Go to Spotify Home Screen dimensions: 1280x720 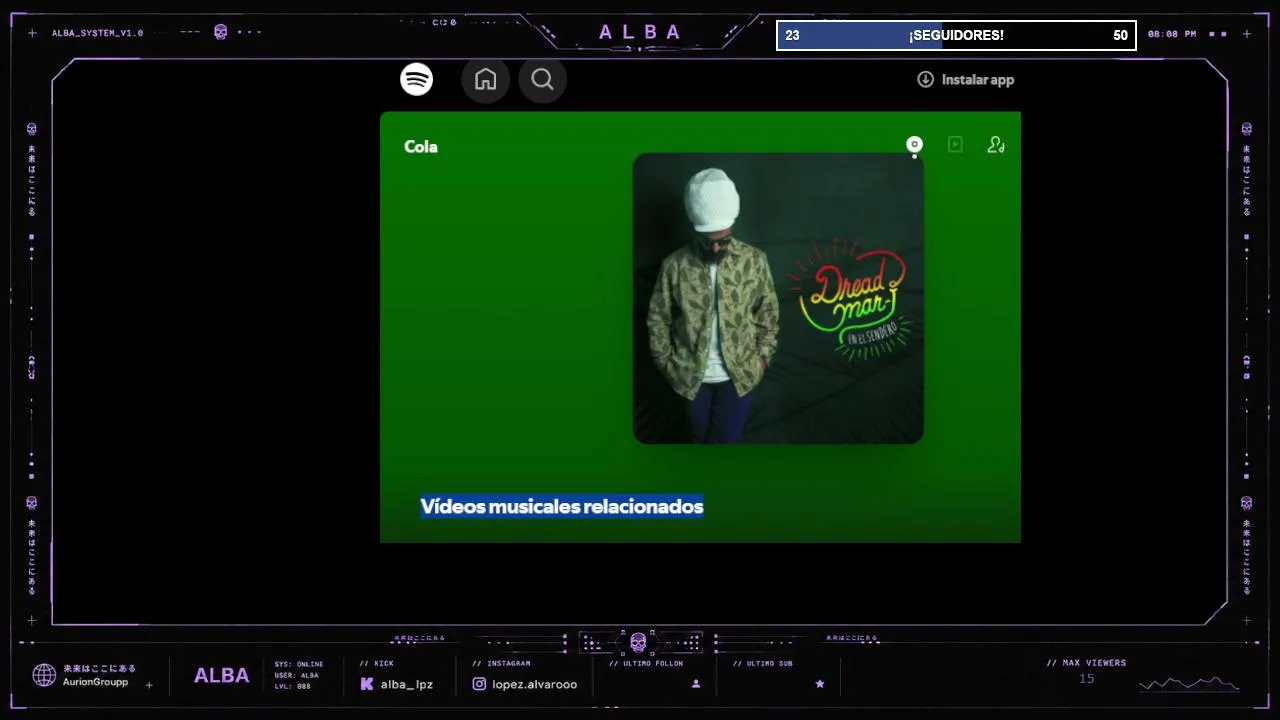(486, 79)
